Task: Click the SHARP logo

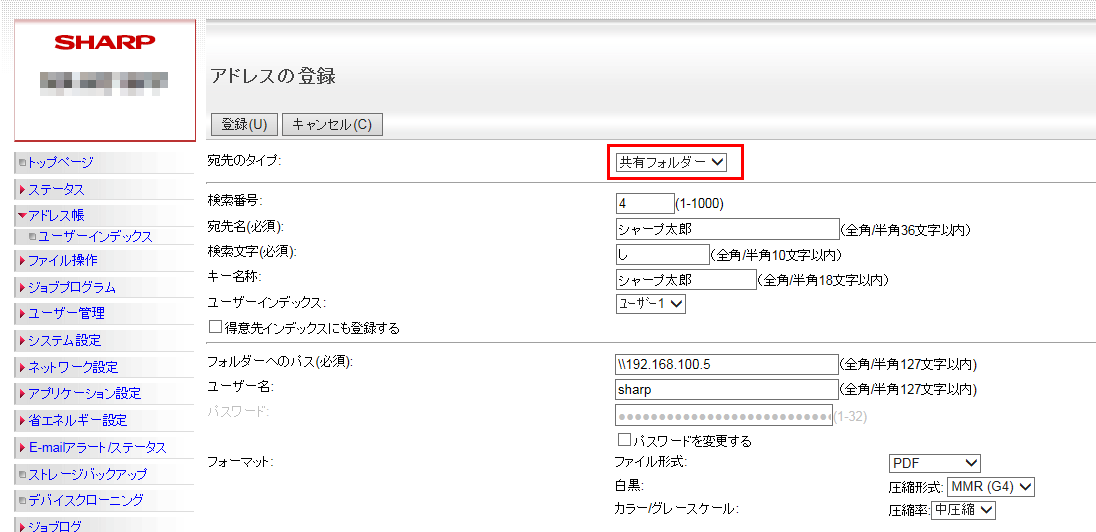Action: pyautogui.click(x=105, y=42)
